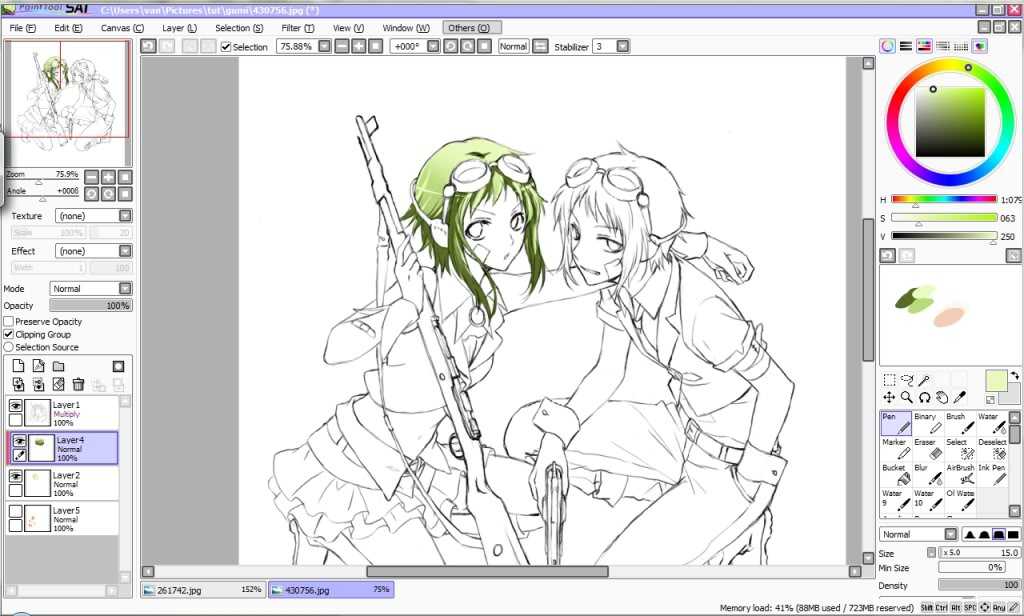The height and width of the screenshot is (616, 1024).
Task: Open the Stabilizer level dropdown
Action: (x=622, y=46)
